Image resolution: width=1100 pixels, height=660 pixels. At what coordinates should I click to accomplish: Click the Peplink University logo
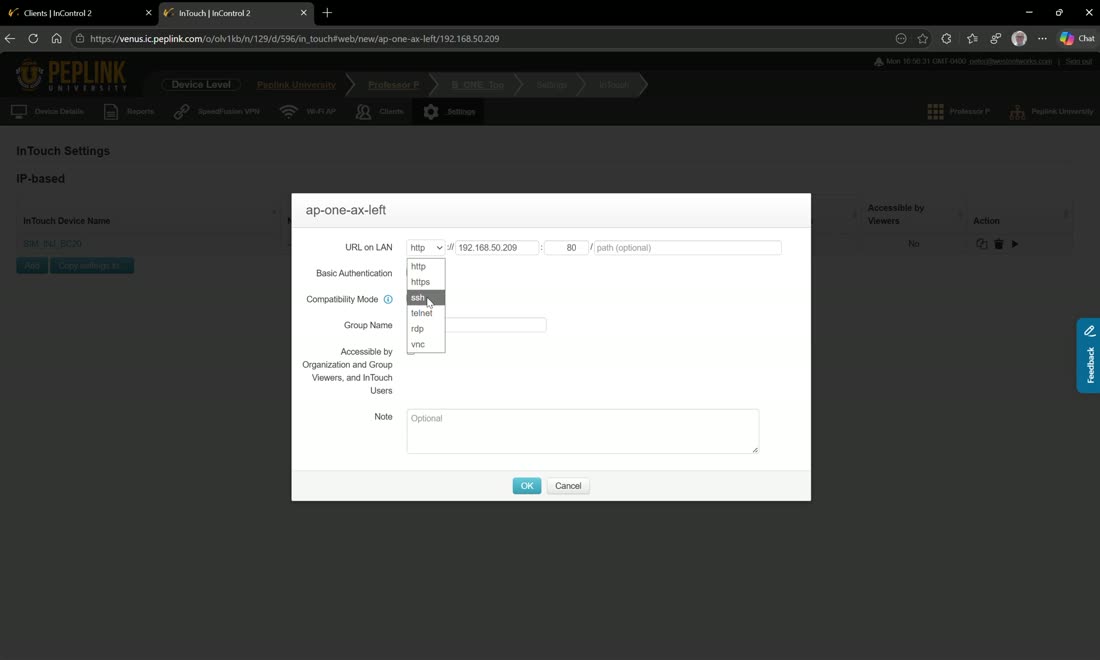click(71, 76)
